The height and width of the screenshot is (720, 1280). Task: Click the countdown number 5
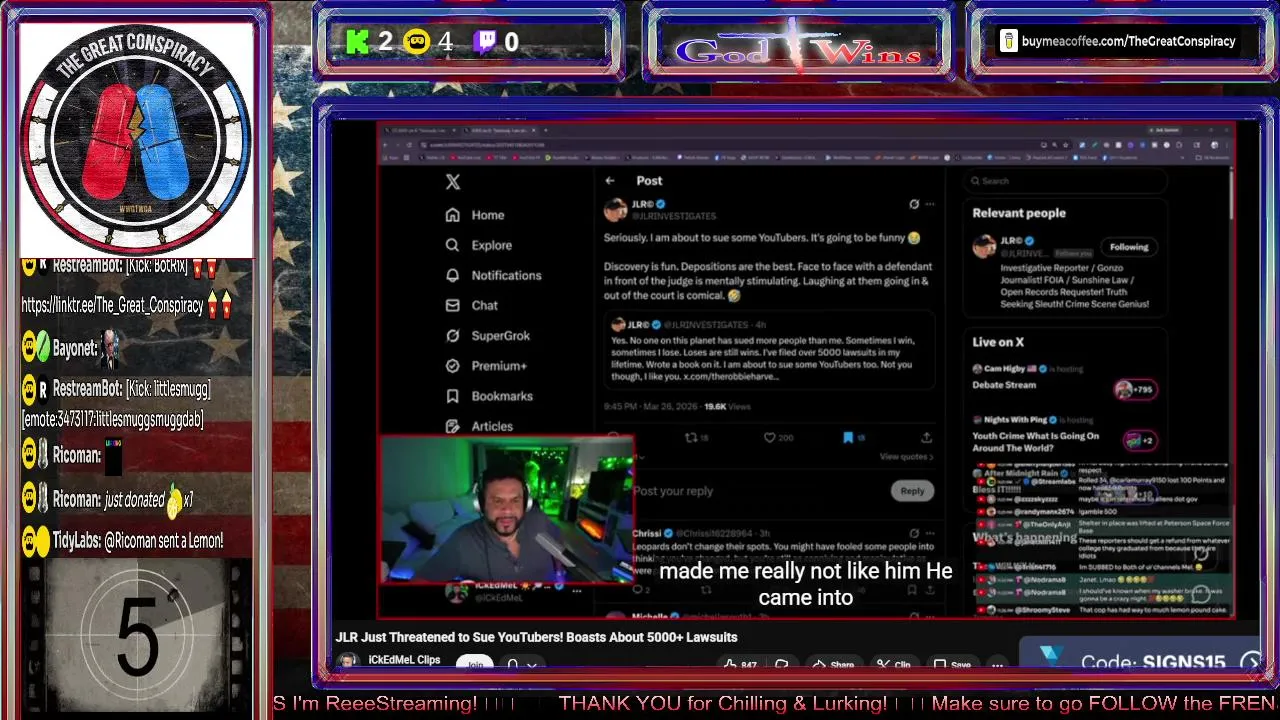pyautogui.click(x=138, y=635)
